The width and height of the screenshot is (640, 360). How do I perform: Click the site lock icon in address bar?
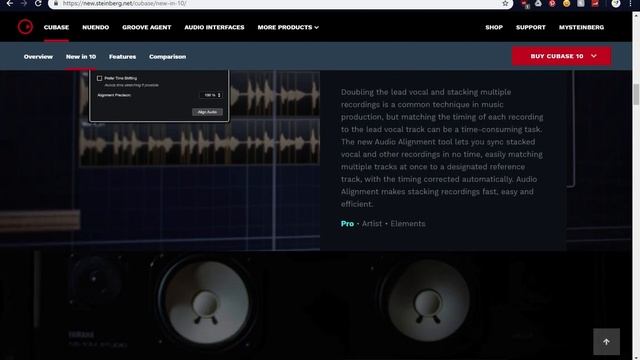point(56,3)
